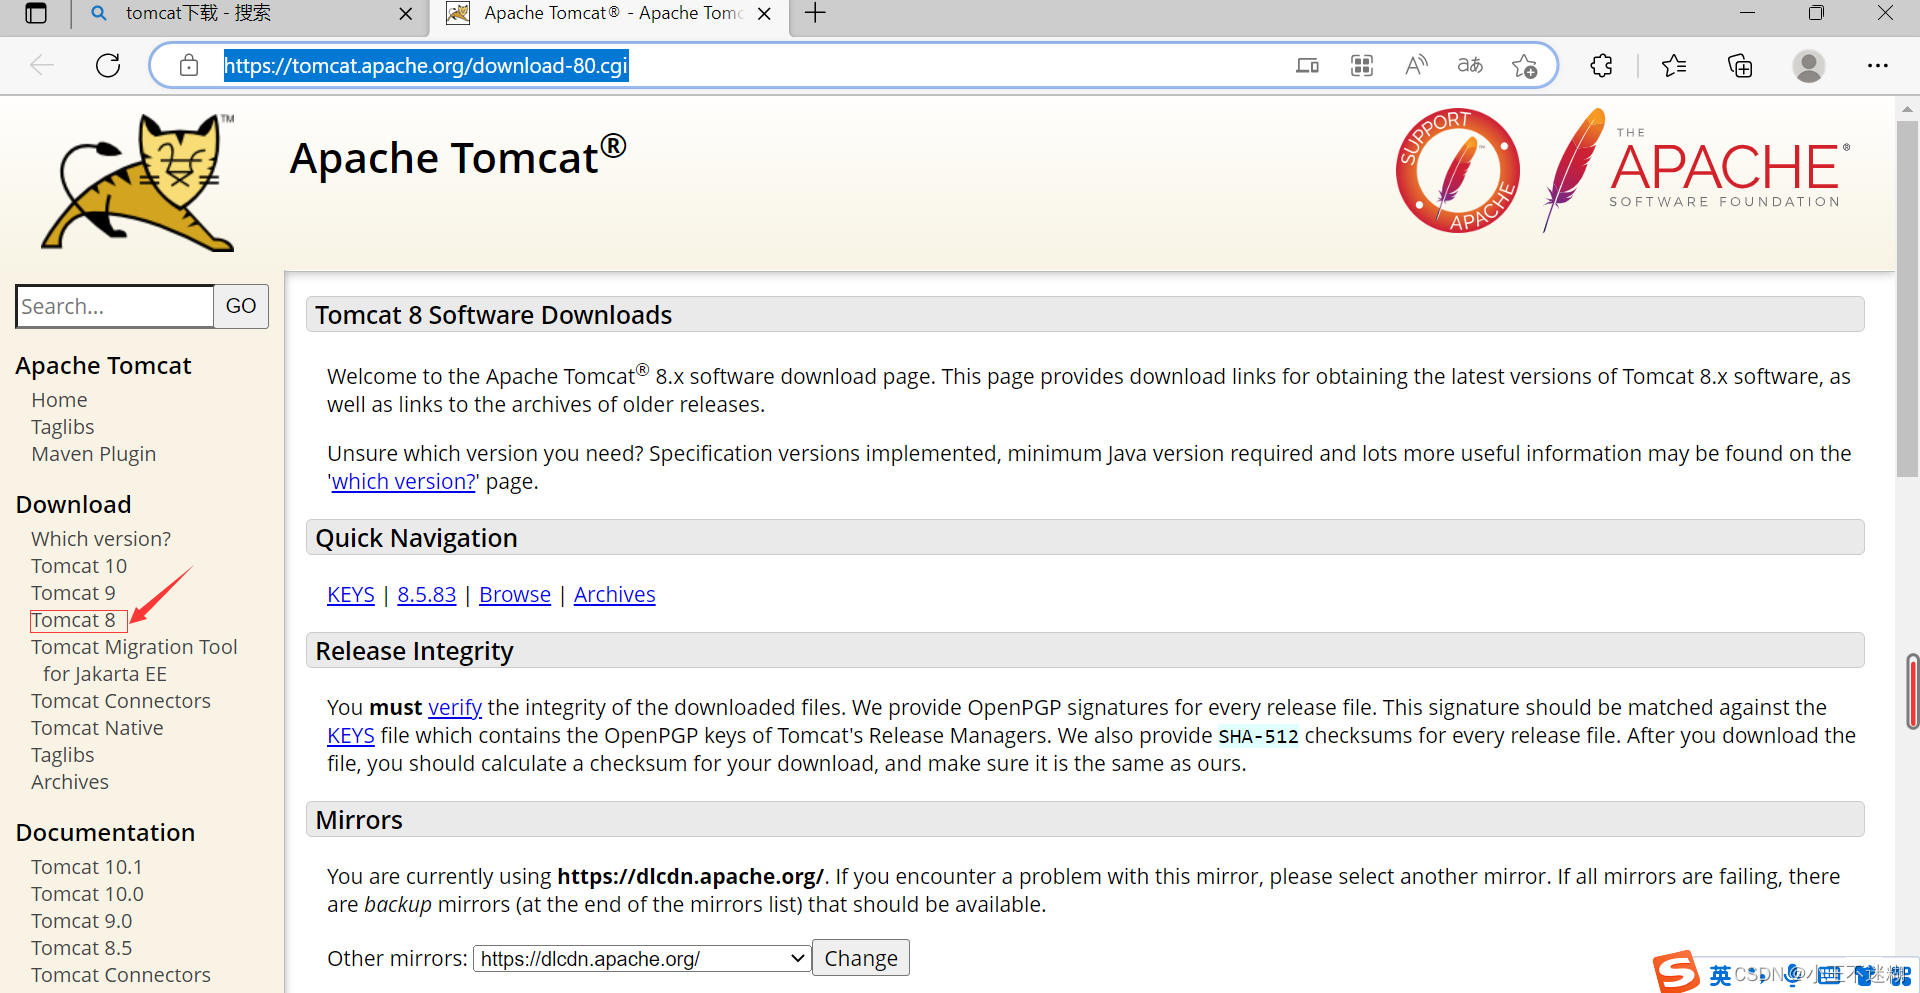Open the app available device icon
The height and width of the screenshot is (993, 1920).
[1307, 66]
